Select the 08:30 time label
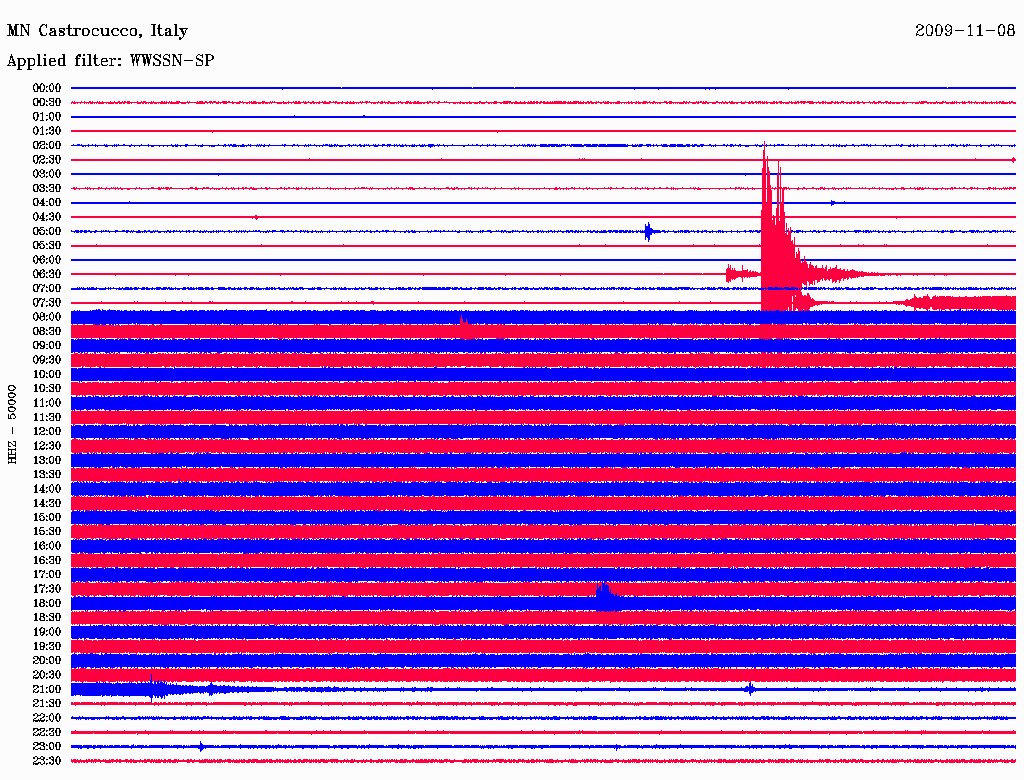 click(47, 331)
